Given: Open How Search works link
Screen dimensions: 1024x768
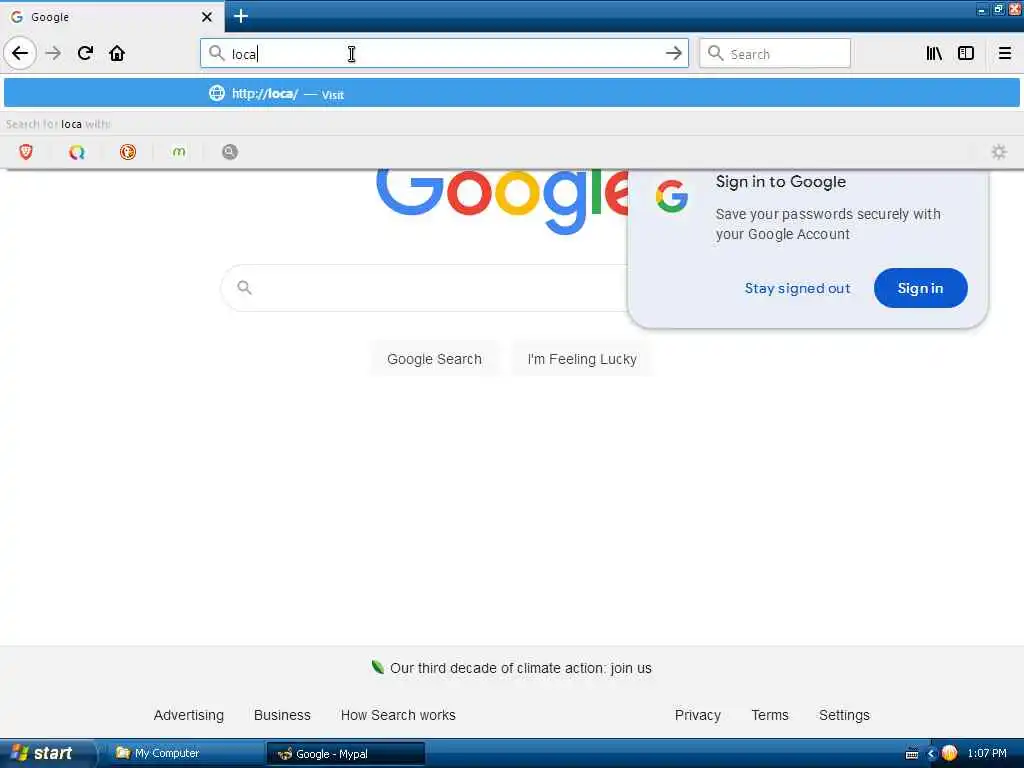Looking at the screenshot, I should click(x=398, y=715).
